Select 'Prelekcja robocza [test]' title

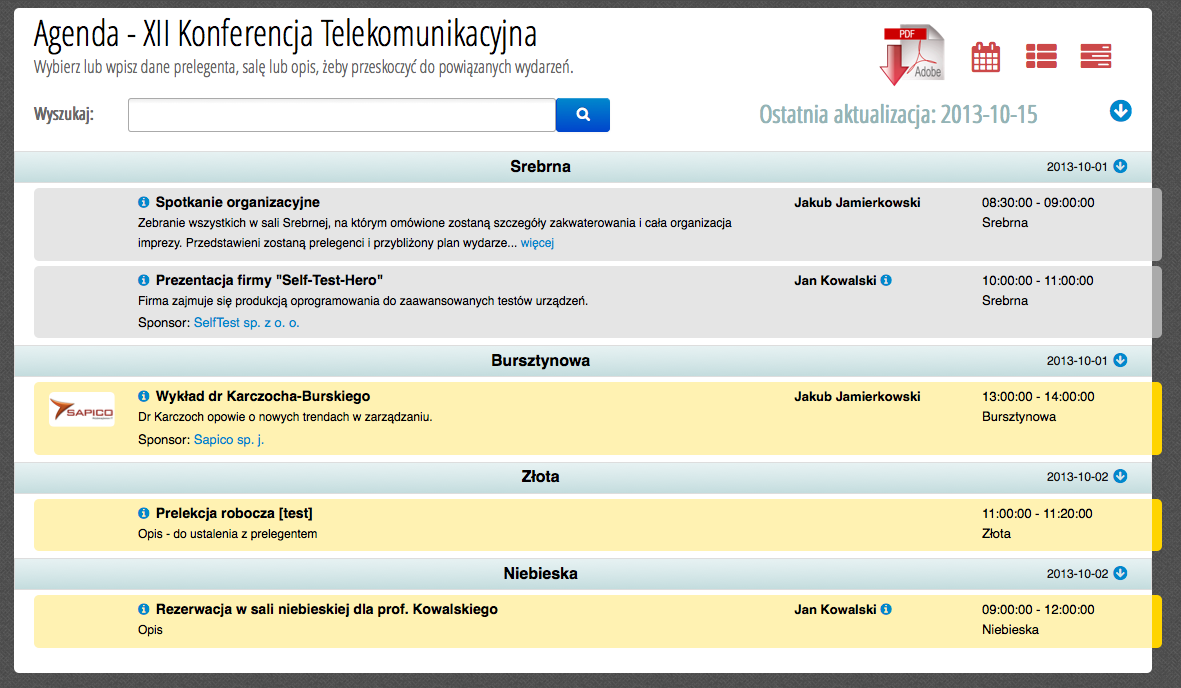tap(233, 513)
